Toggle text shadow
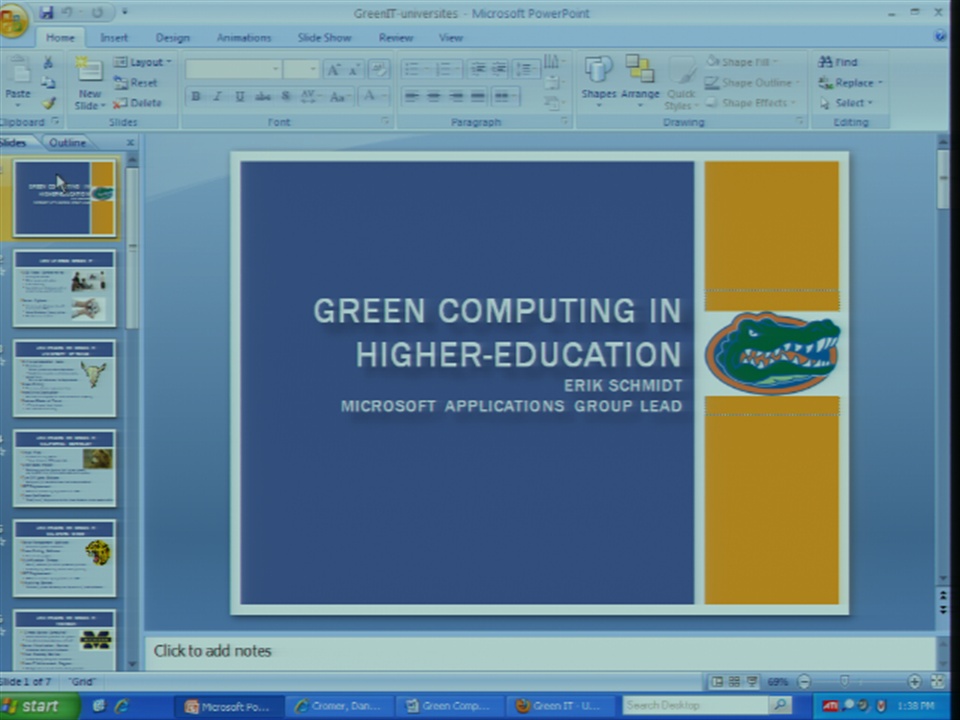The height and width of the screenshot is (720, 960). coord(286,96)
